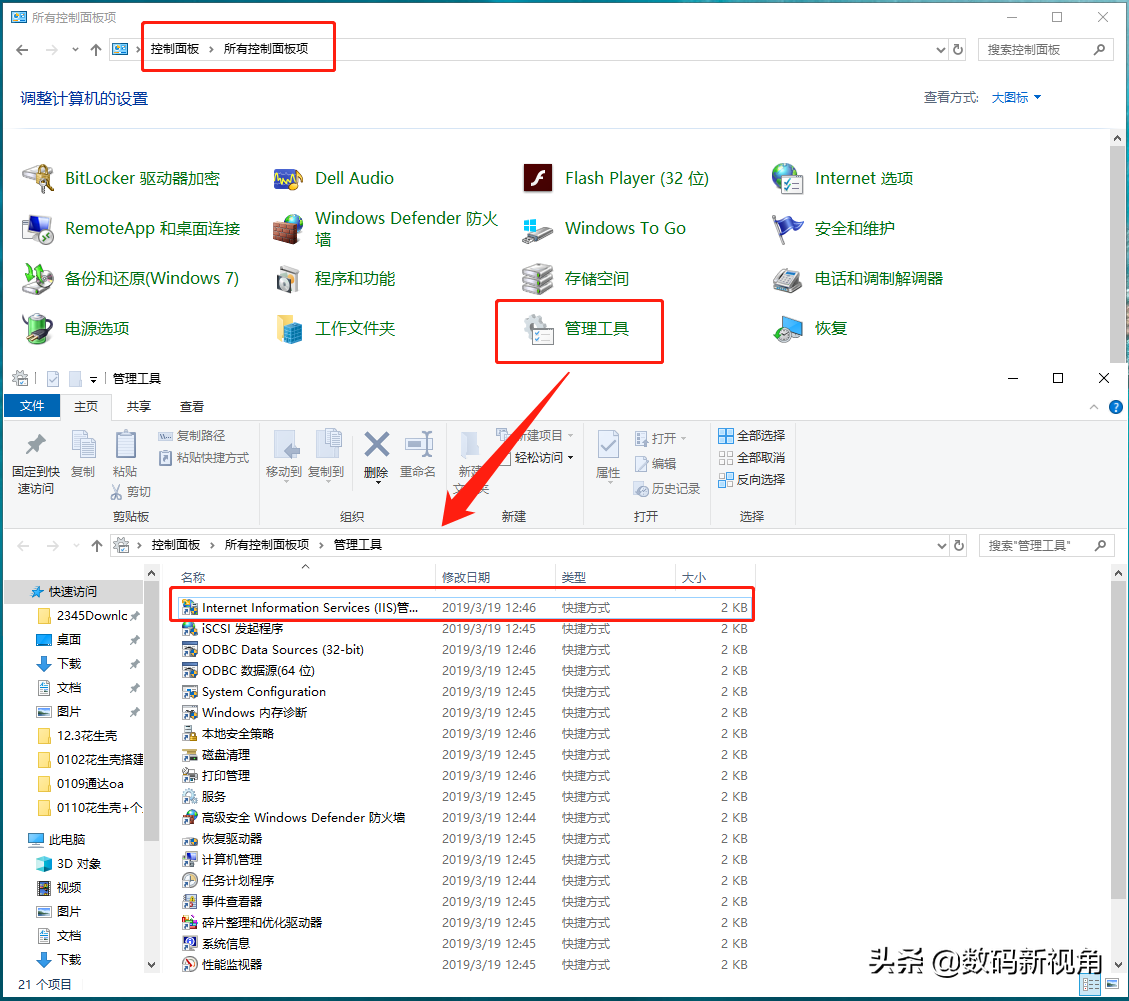Select System Configuration row
Viewport: 1129px width, 1001px height.
(x=462, y=691)
